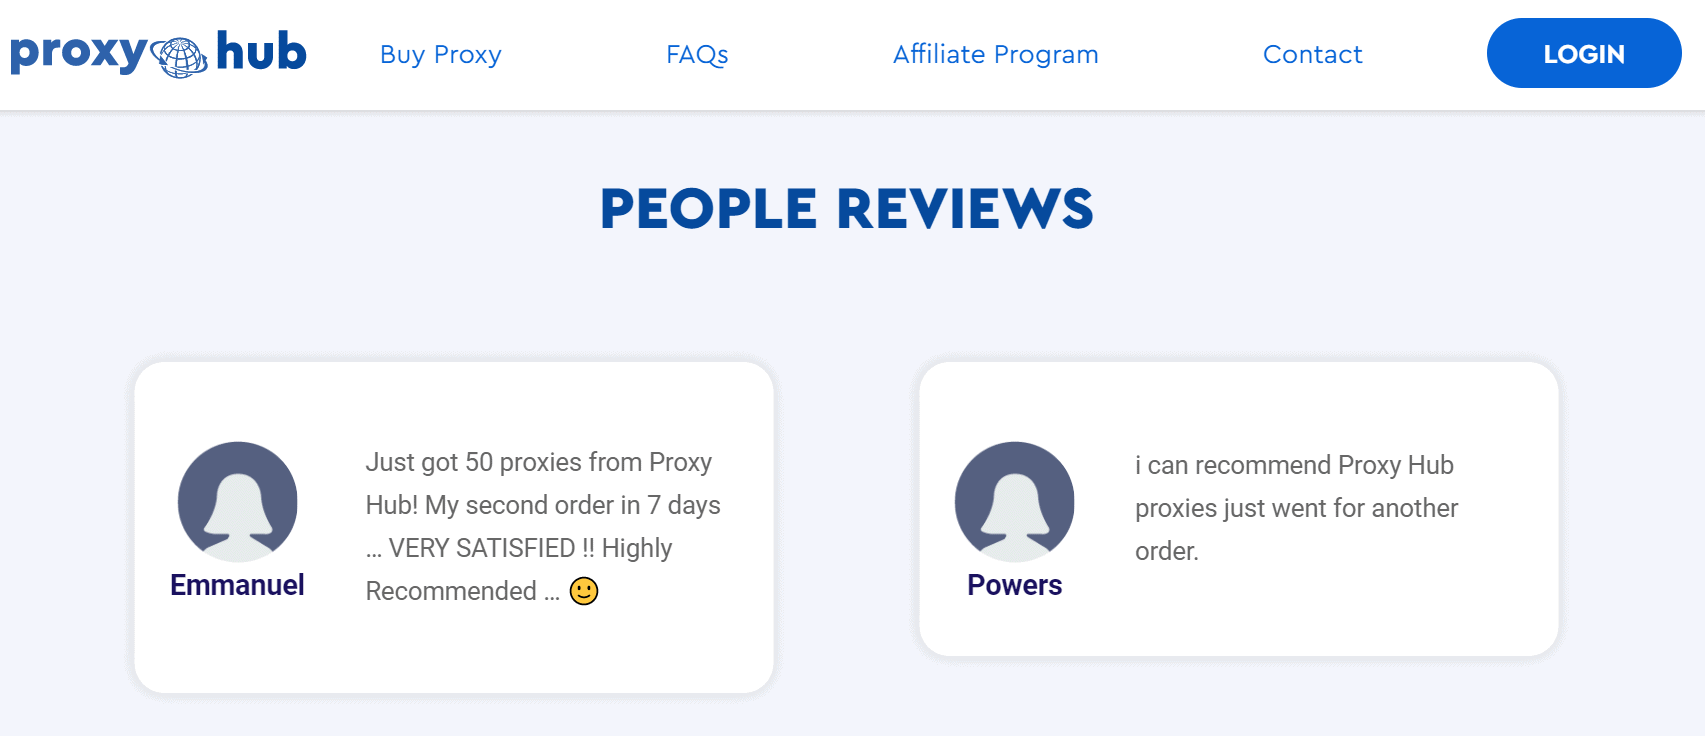Open the Buy Proxy page
This screenshot has width=1705, height=736.
point(441,54)
